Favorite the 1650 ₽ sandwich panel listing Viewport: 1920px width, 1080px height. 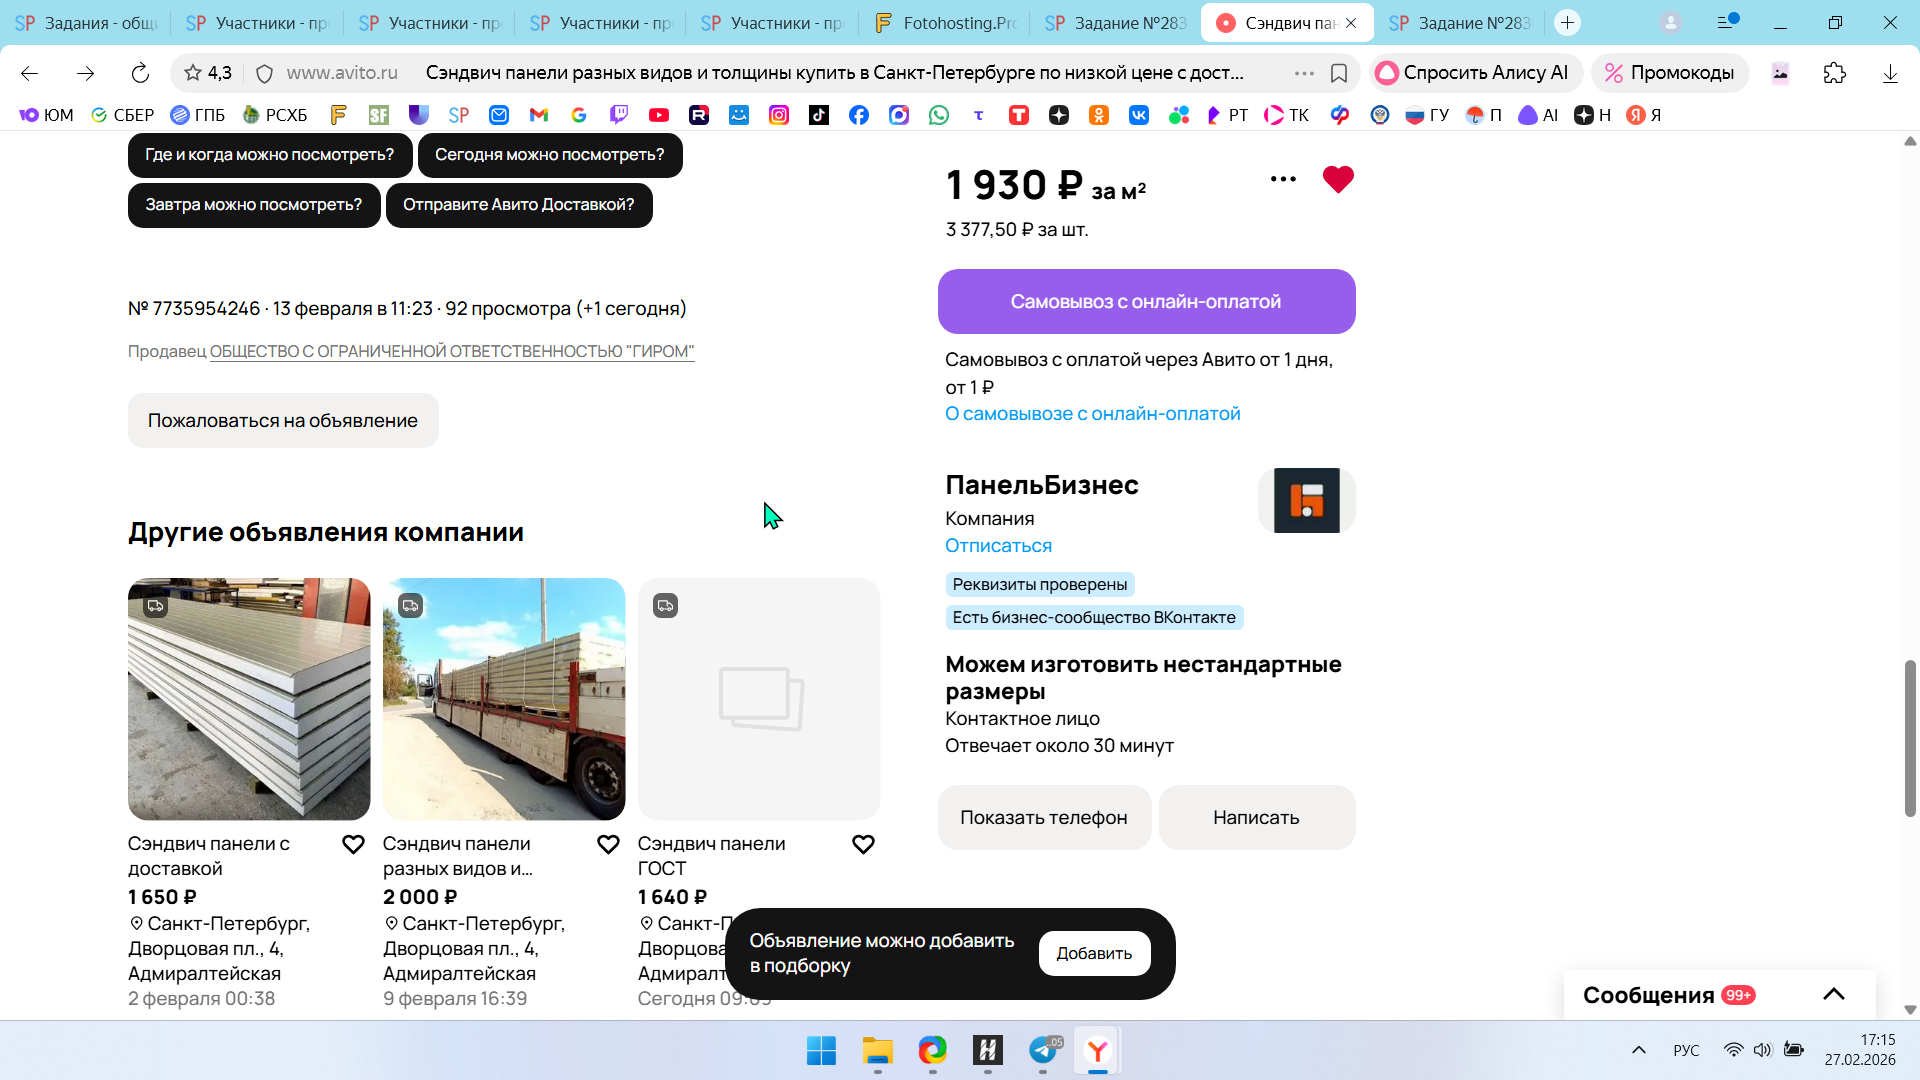pyautogui.click(x=353, y=845)
